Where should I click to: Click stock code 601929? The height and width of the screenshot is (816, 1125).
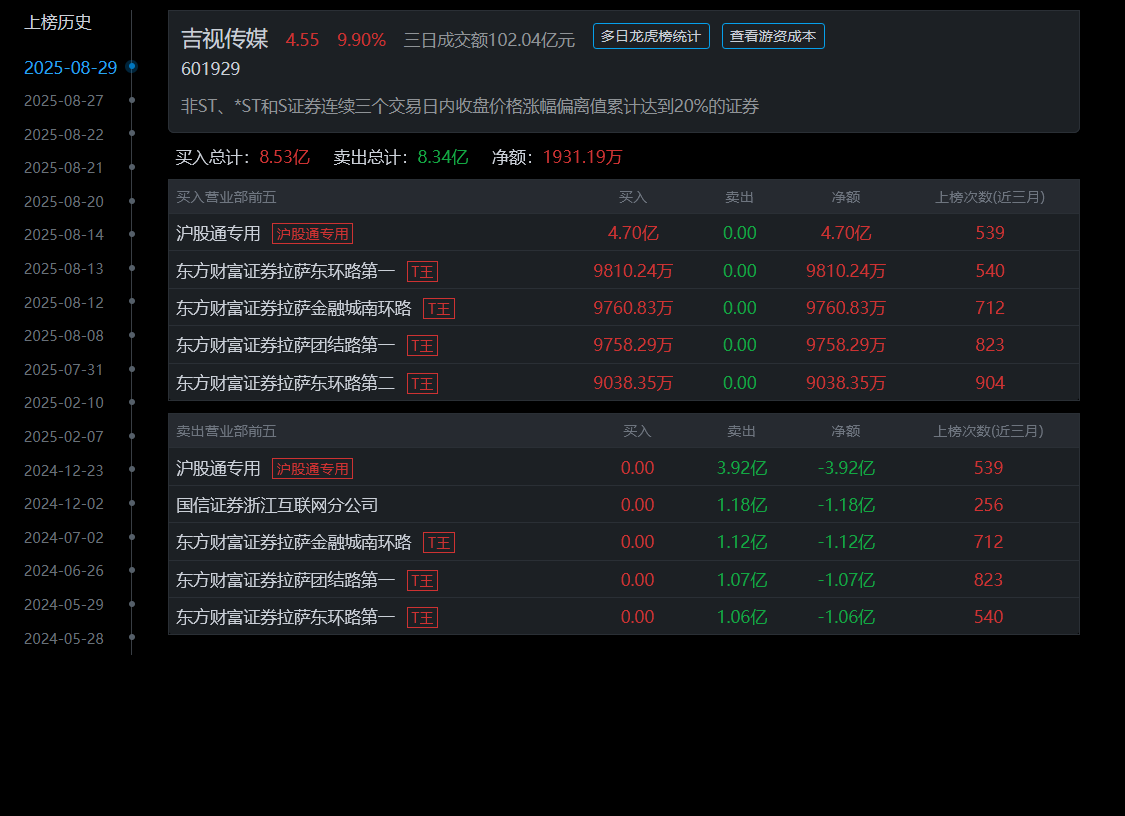pos(210,69)
